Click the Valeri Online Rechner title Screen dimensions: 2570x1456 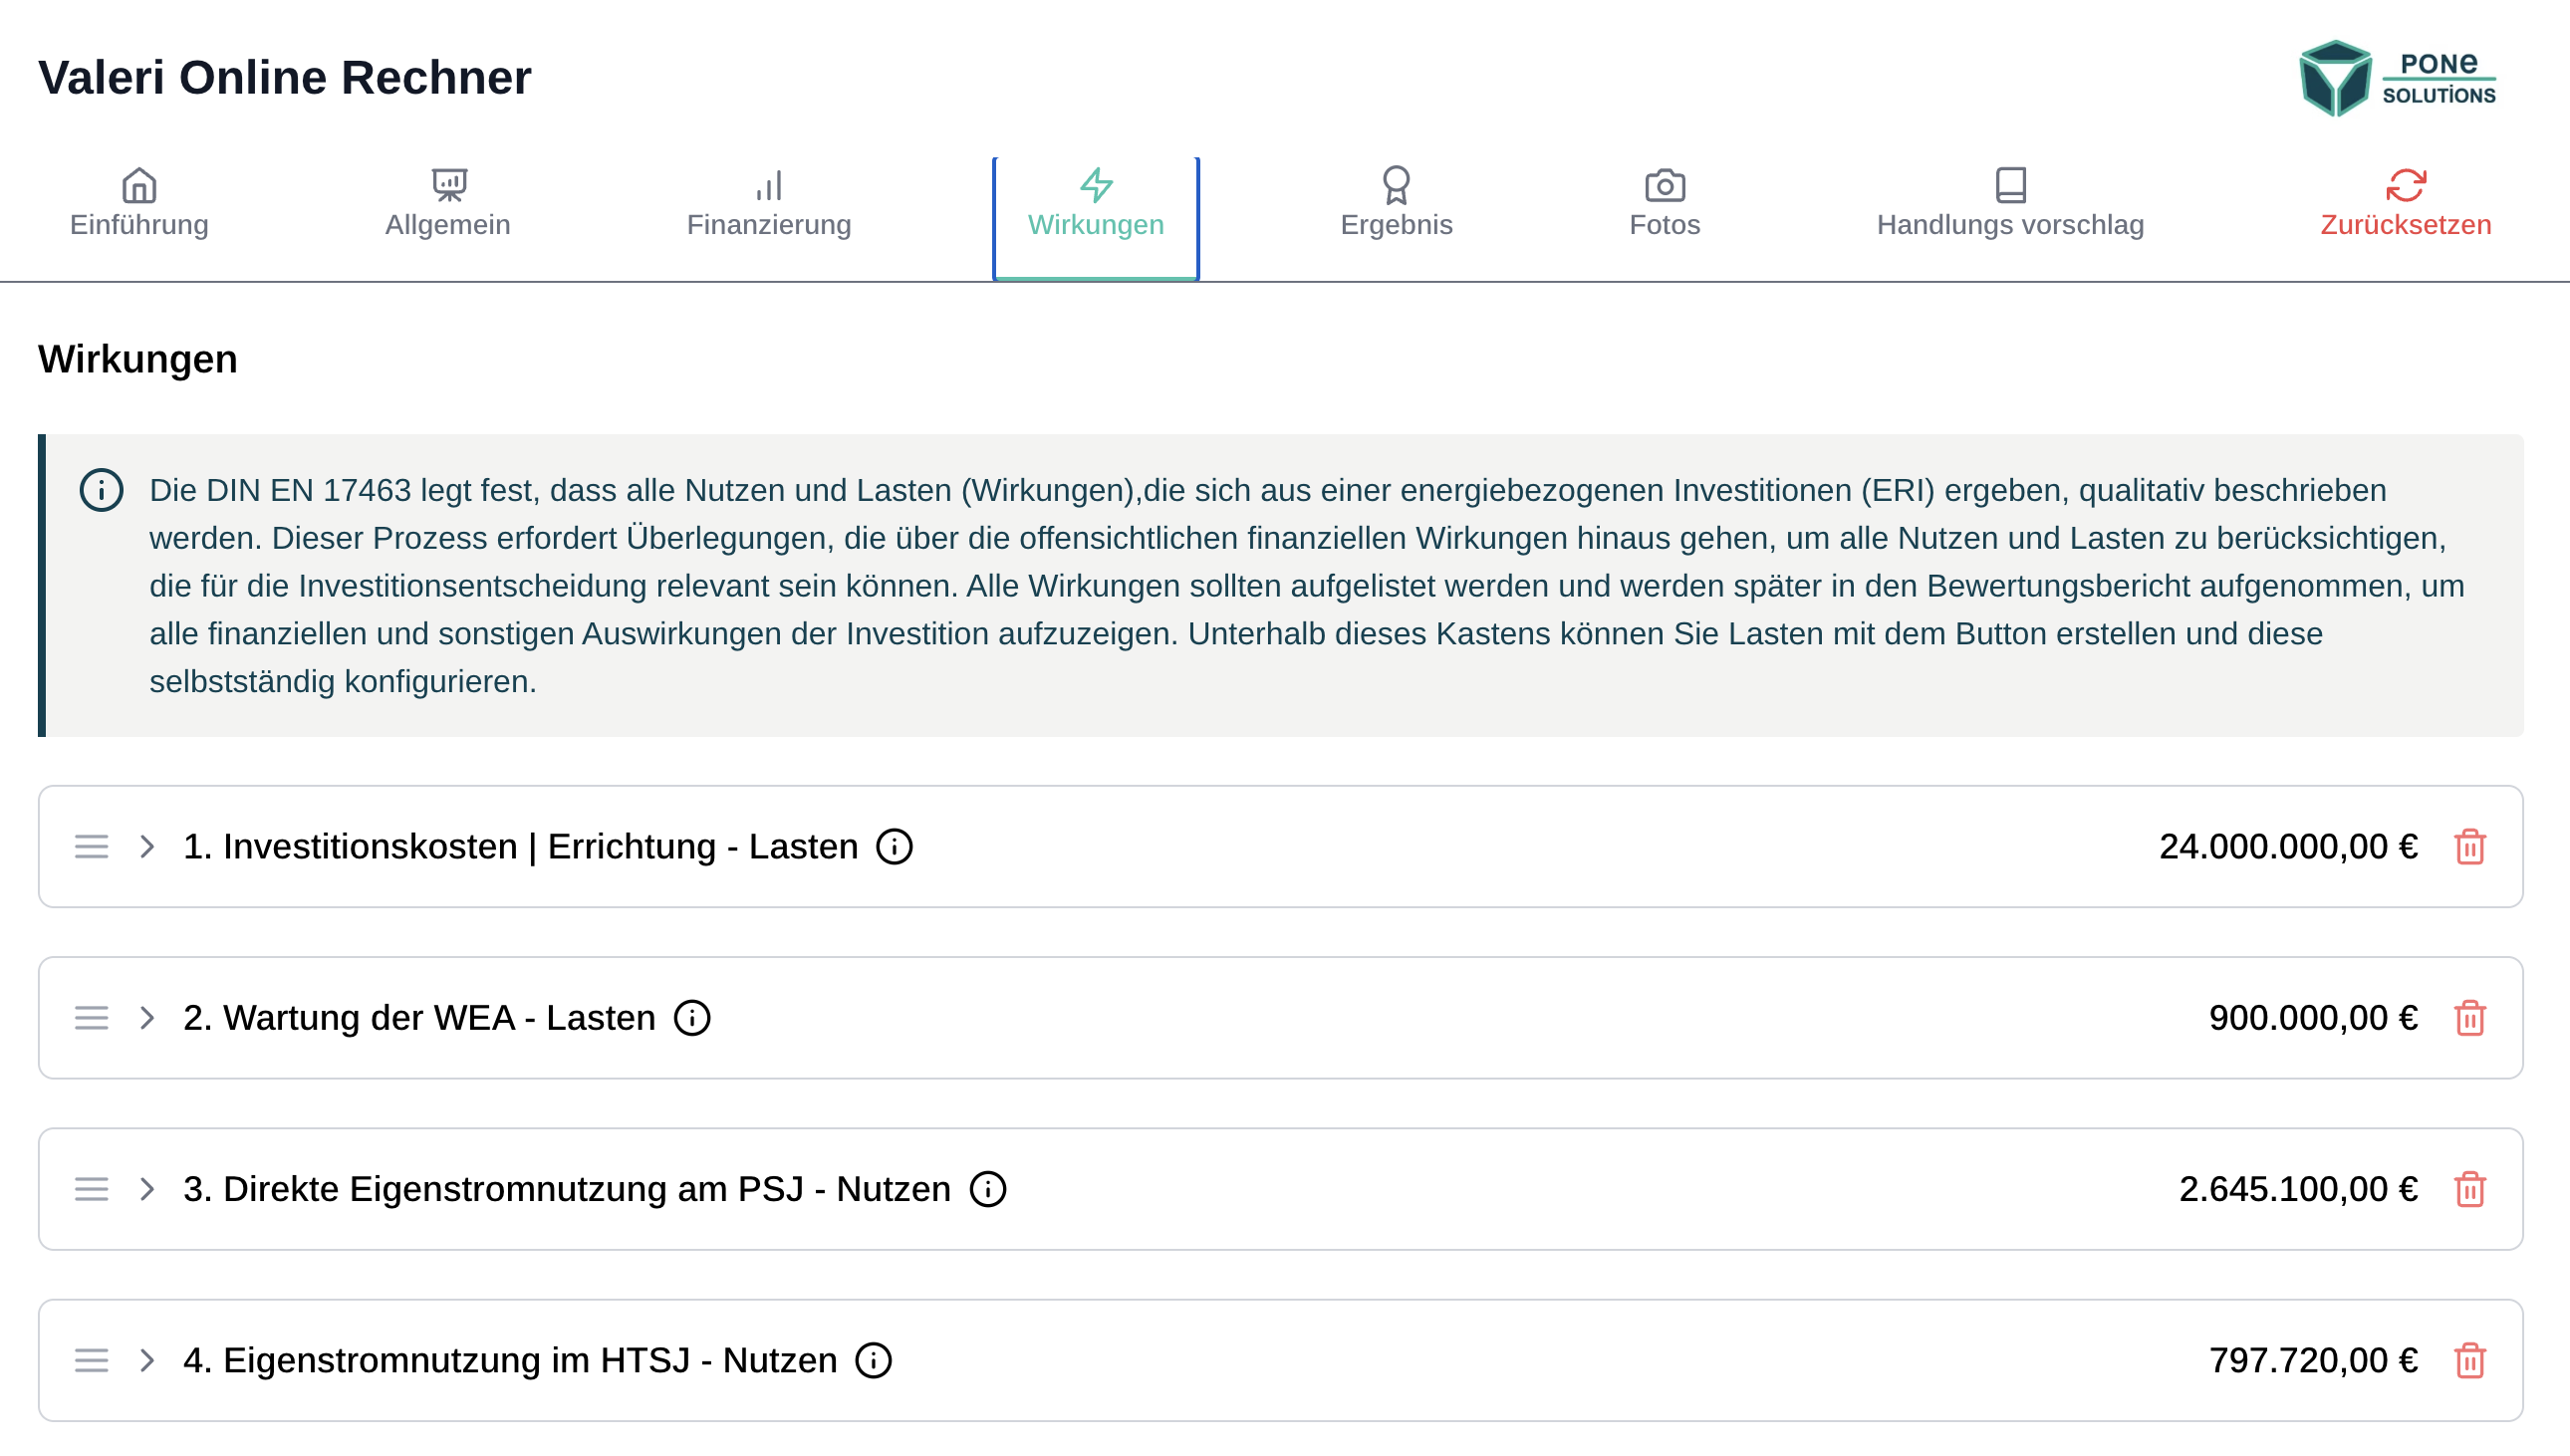tap(285, 77)
